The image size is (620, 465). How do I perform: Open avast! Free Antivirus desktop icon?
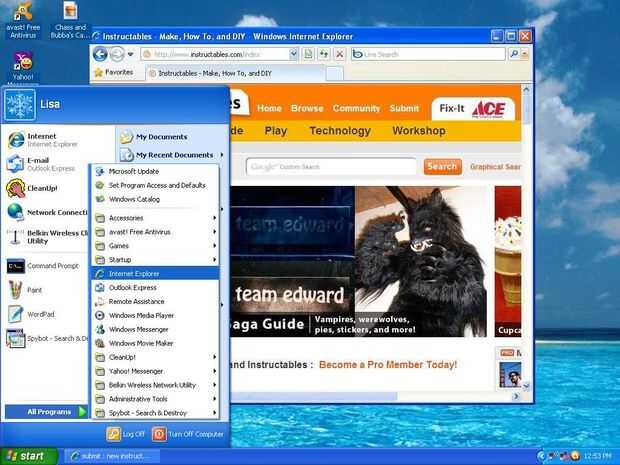click(23, 20)
